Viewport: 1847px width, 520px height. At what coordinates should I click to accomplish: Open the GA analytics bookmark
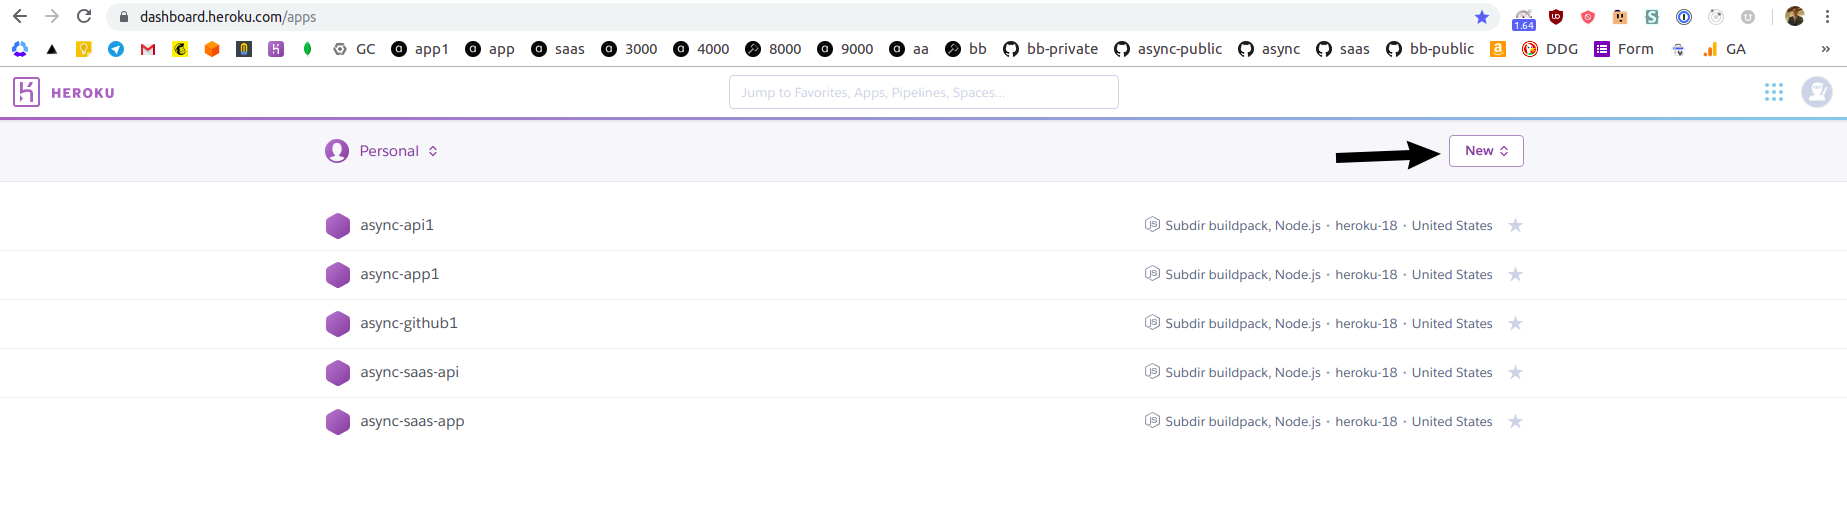click(x=1724, y=49)
